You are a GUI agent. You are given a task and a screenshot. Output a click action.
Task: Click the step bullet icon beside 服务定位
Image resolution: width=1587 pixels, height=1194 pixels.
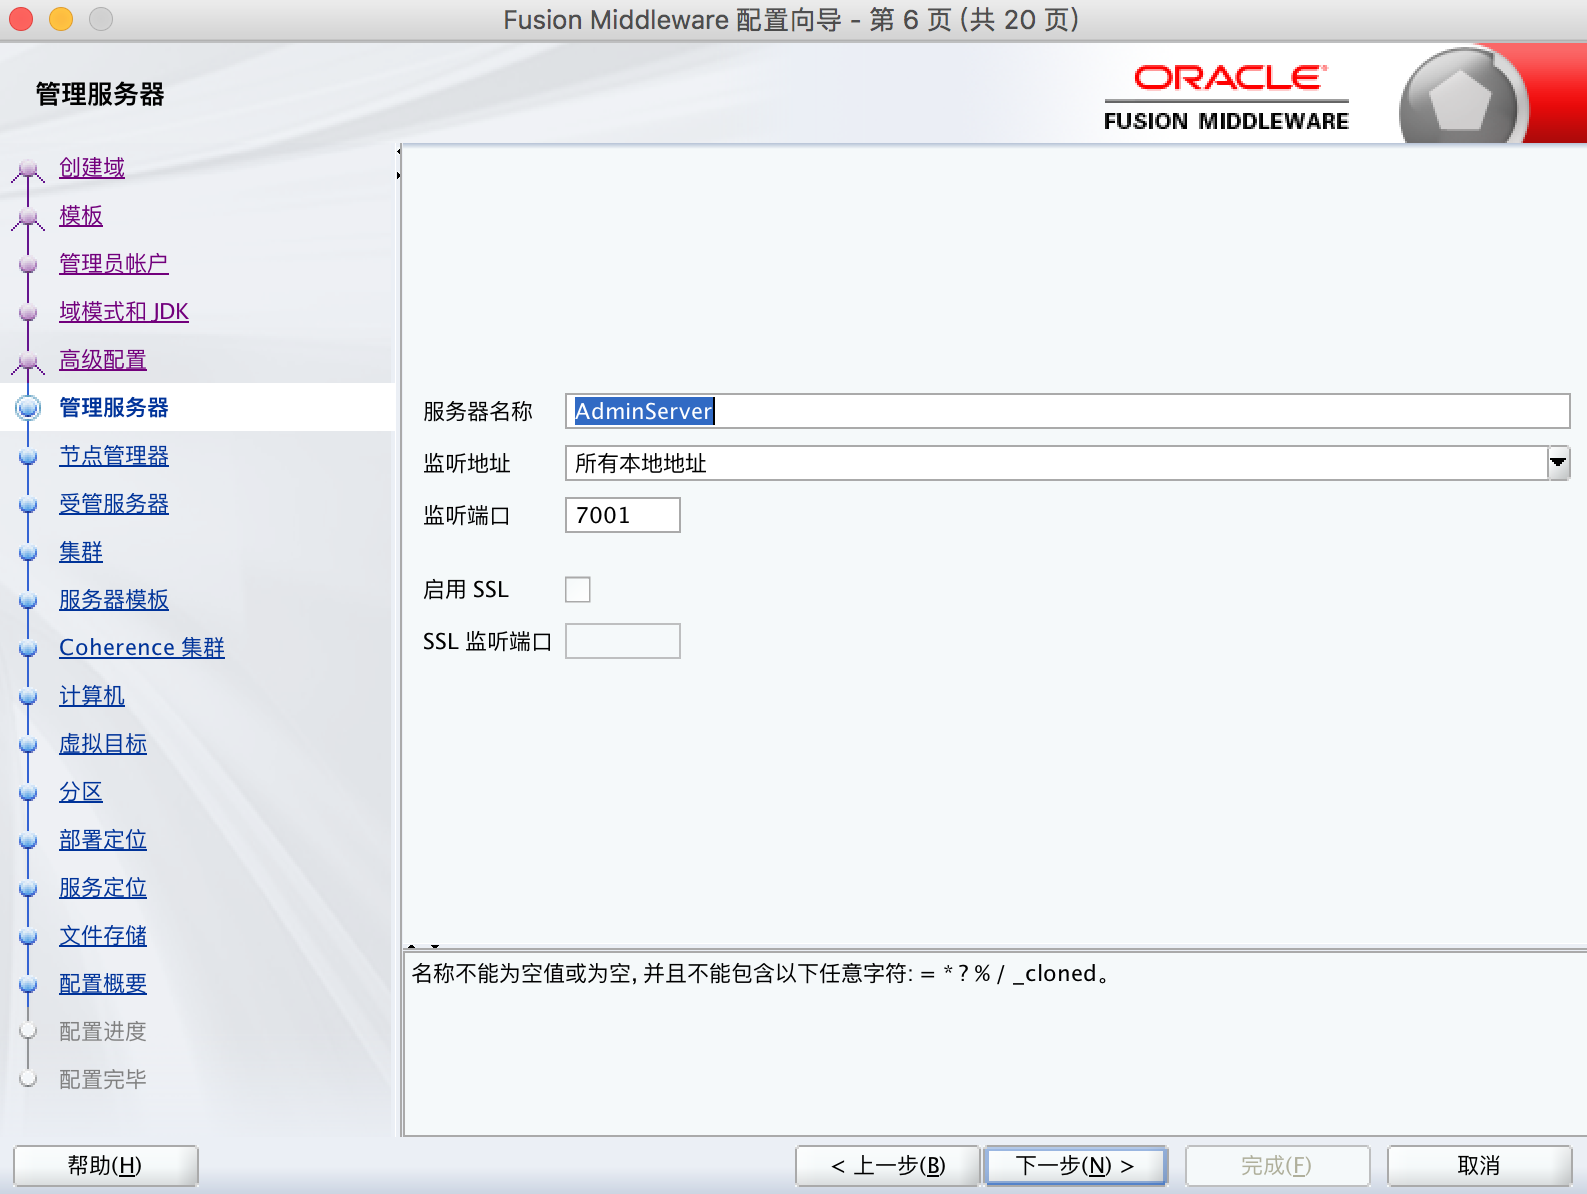point(28,889)
